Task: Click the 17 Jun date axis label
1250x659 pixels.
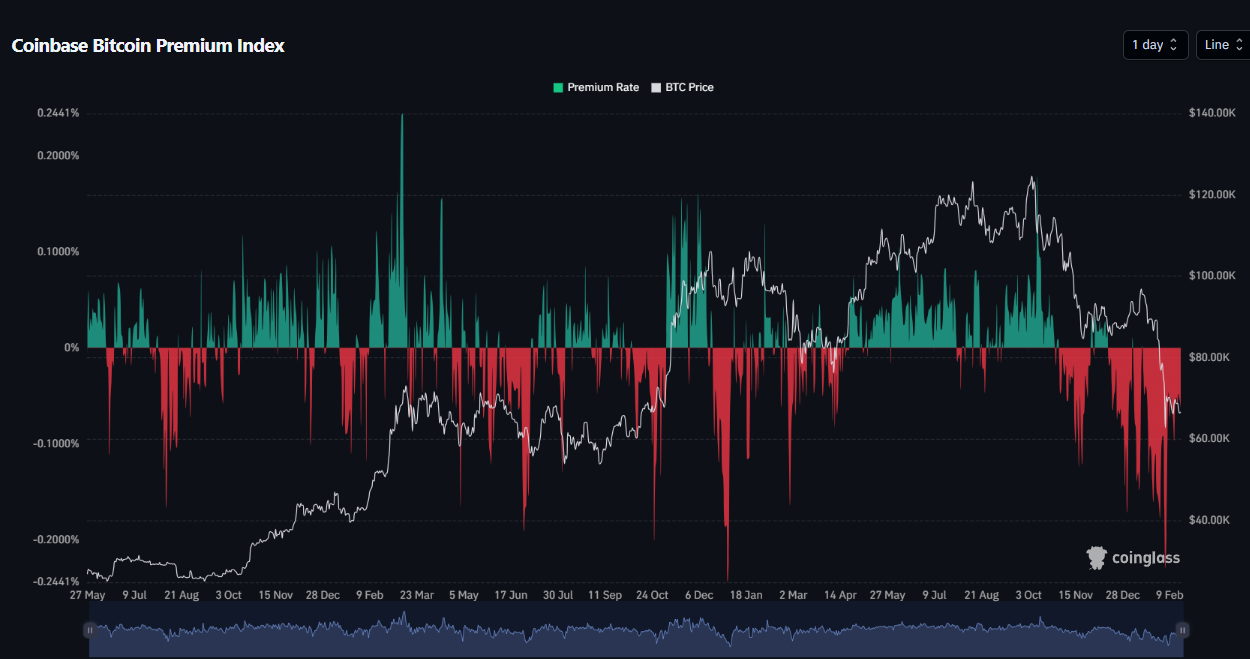Action: (x=510, y=595)
